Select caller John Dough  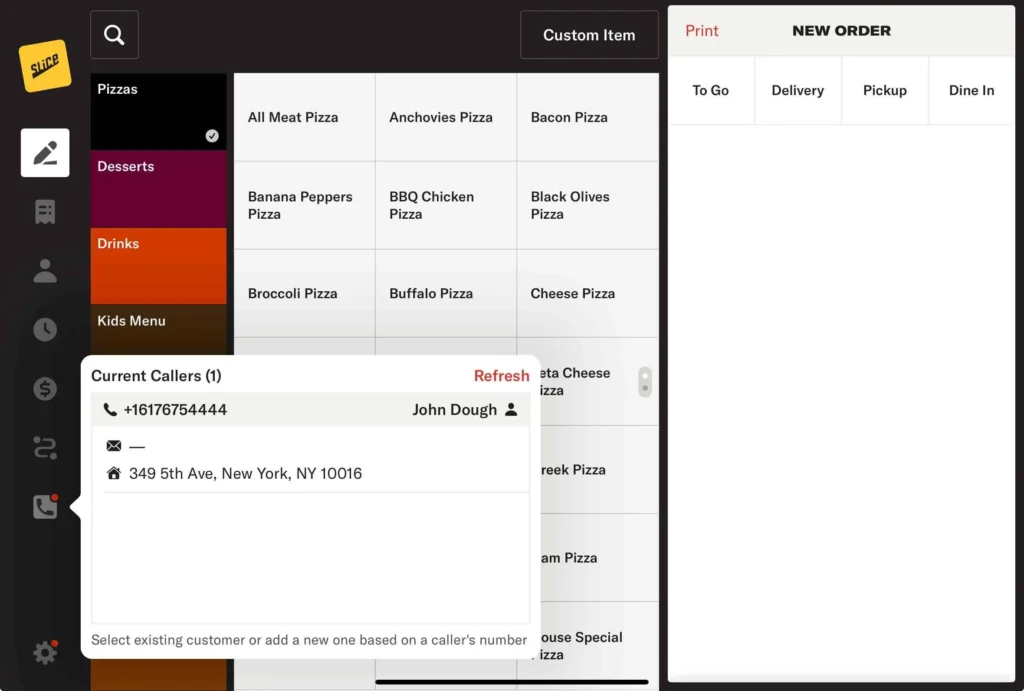310,410
